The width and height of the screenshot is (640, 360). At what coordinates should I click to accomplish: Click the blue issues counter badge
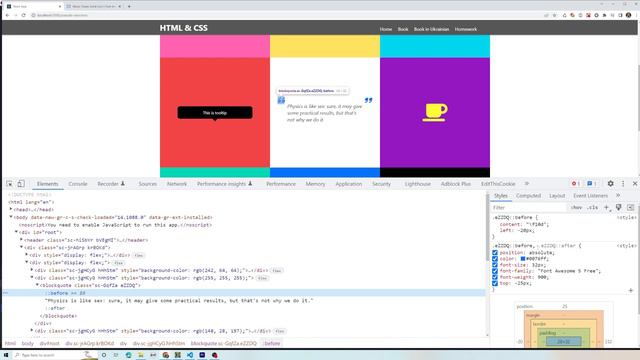tap(591, 184)
